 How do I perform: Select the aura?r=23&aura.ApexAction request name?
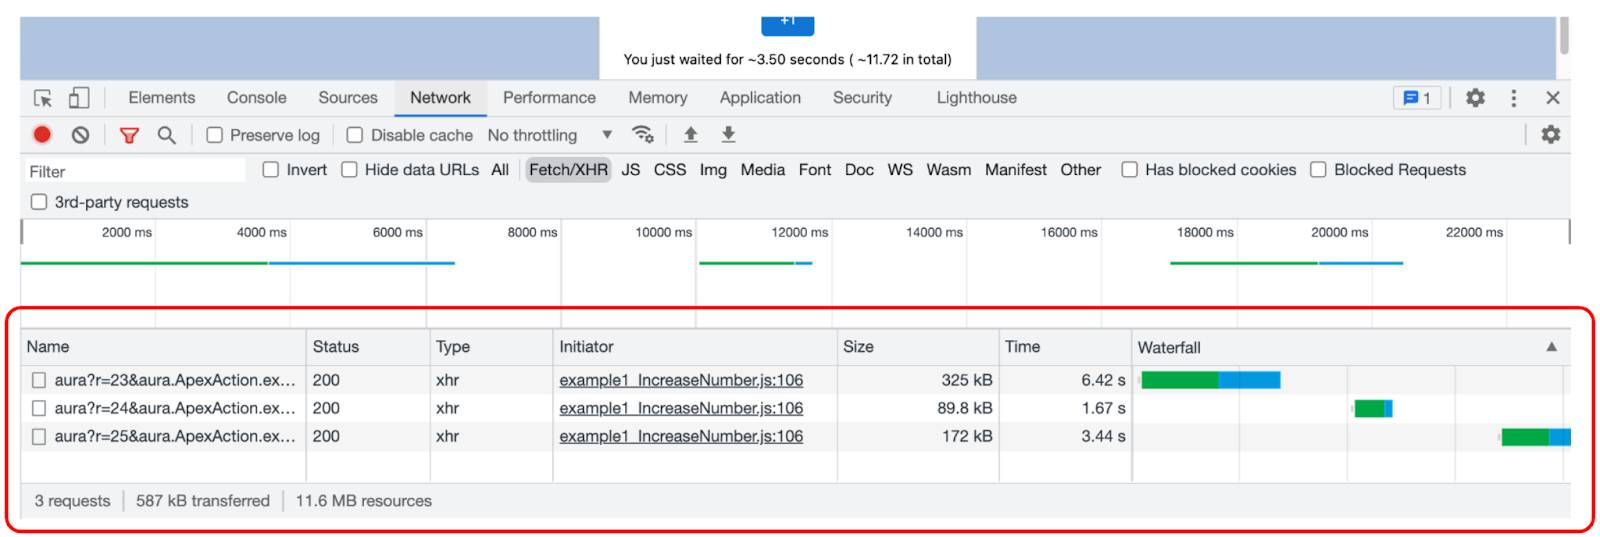[175, 380]
